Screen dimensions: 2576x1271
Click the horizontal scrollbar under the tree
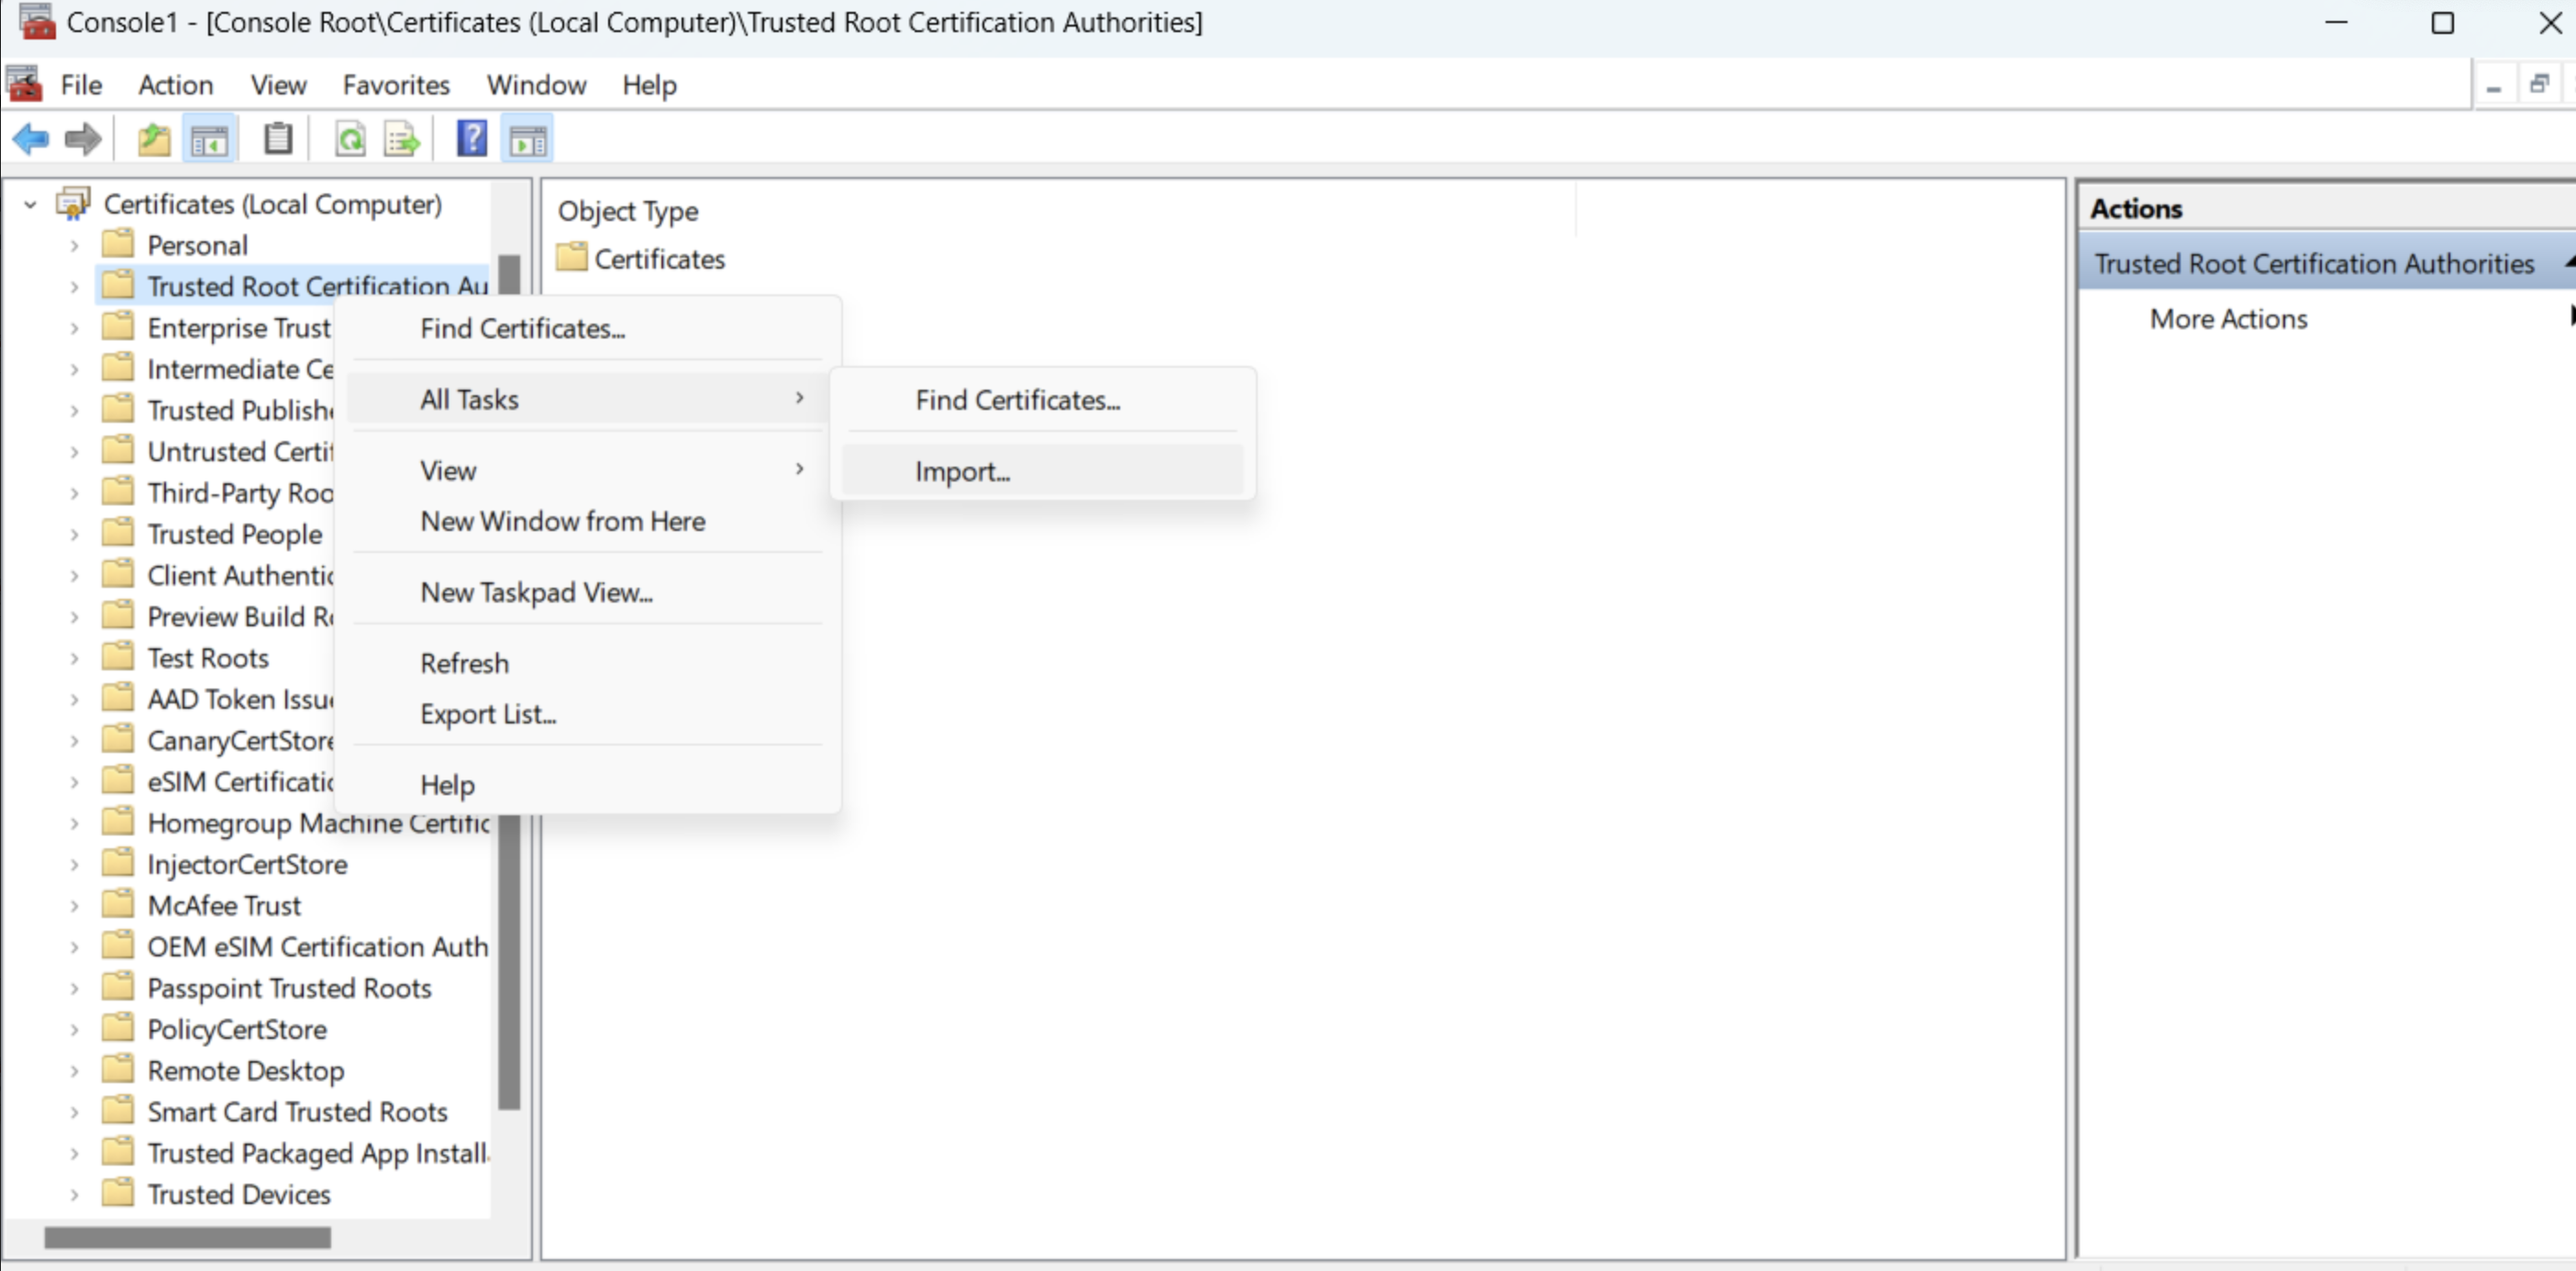pyautogui.click(x=187, y=1238)
